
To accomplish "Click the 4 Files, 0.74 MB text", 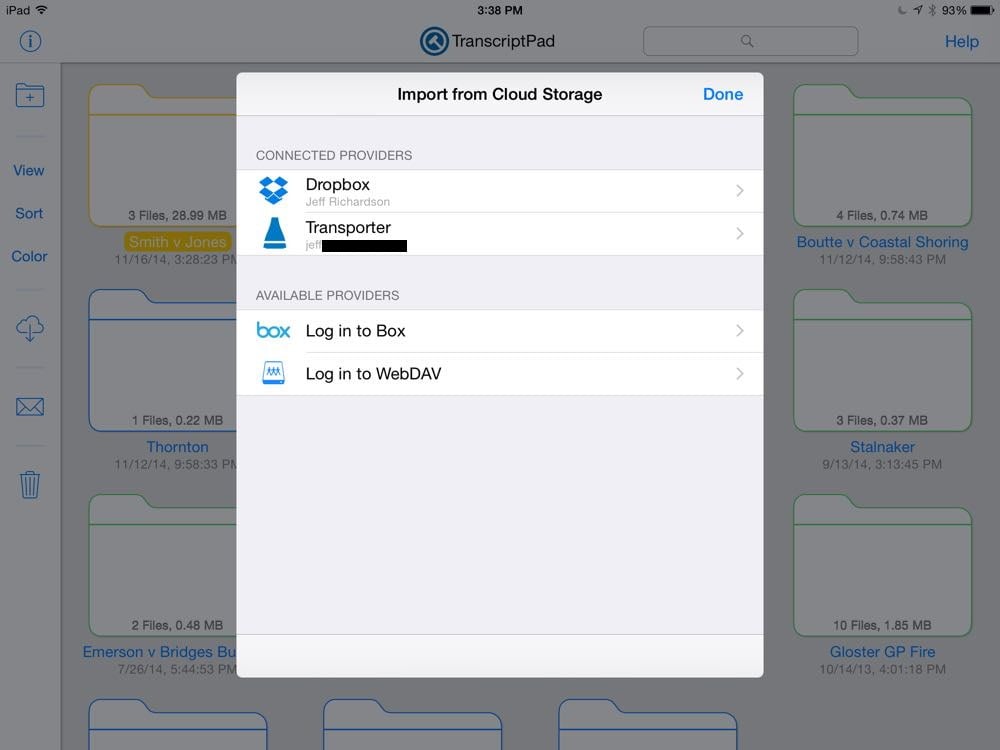I will click(882, 216).
